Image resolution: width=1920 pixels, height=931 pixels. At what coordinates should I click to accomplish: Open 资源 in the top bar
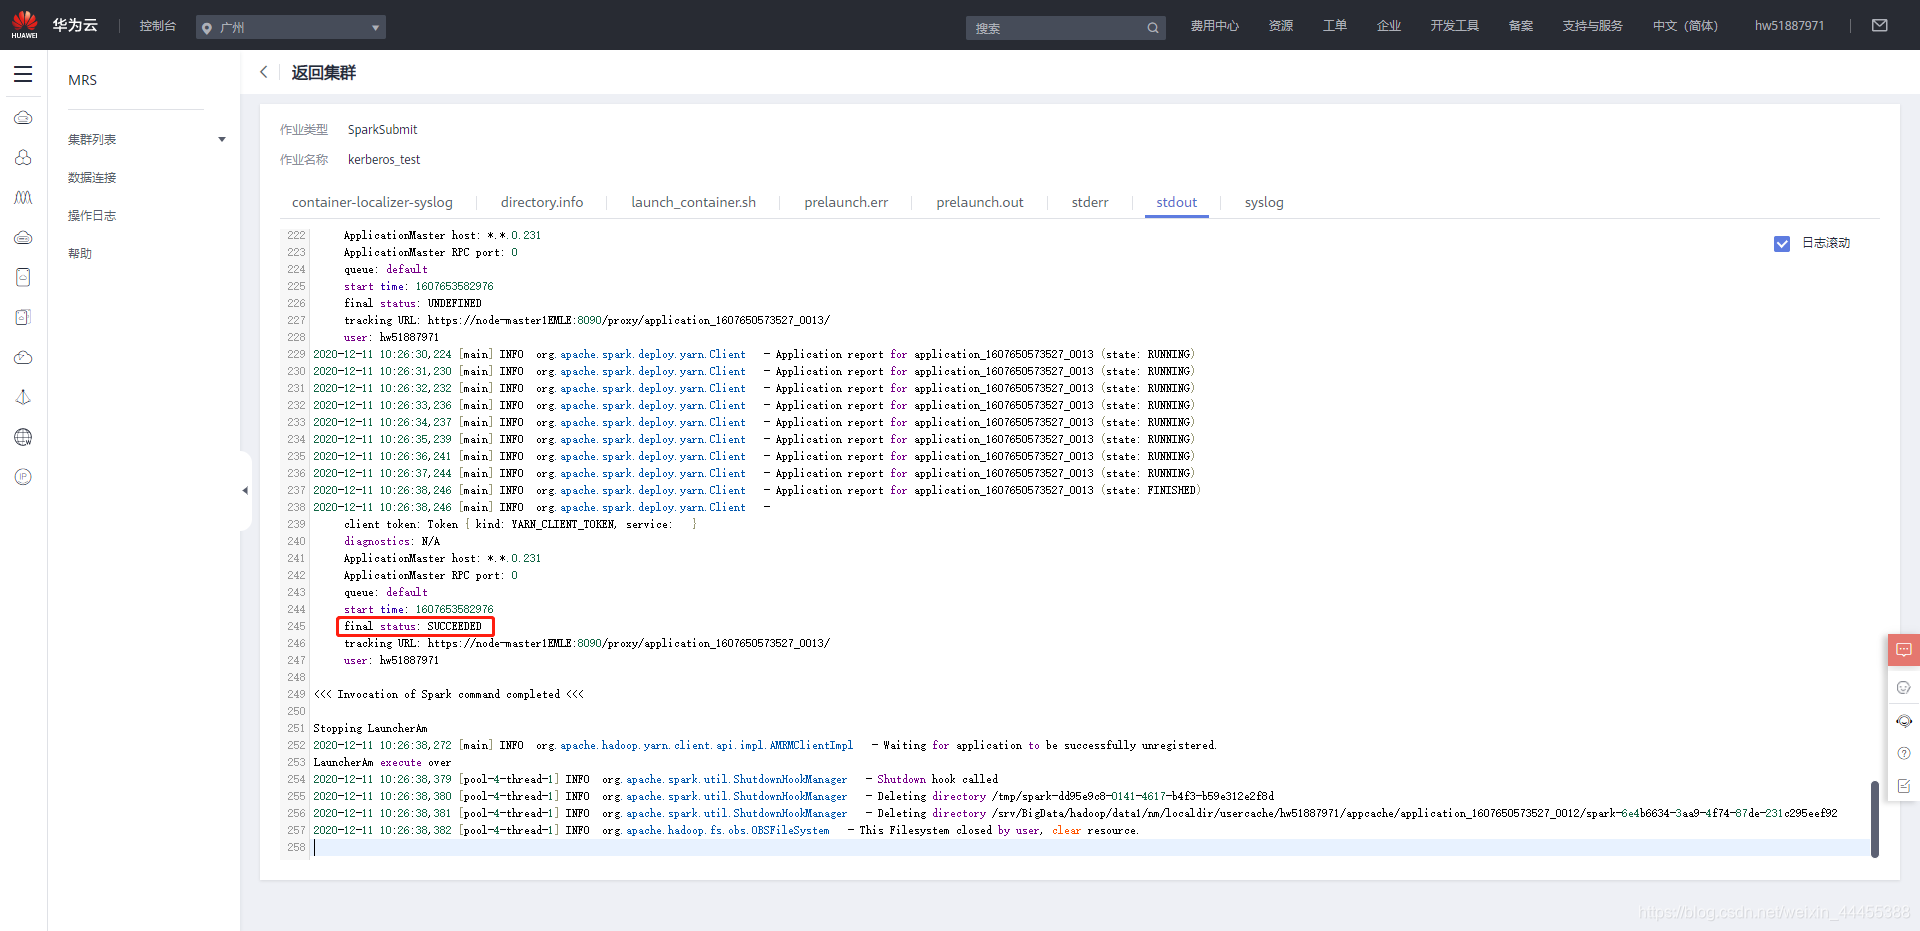(1281, 26)
